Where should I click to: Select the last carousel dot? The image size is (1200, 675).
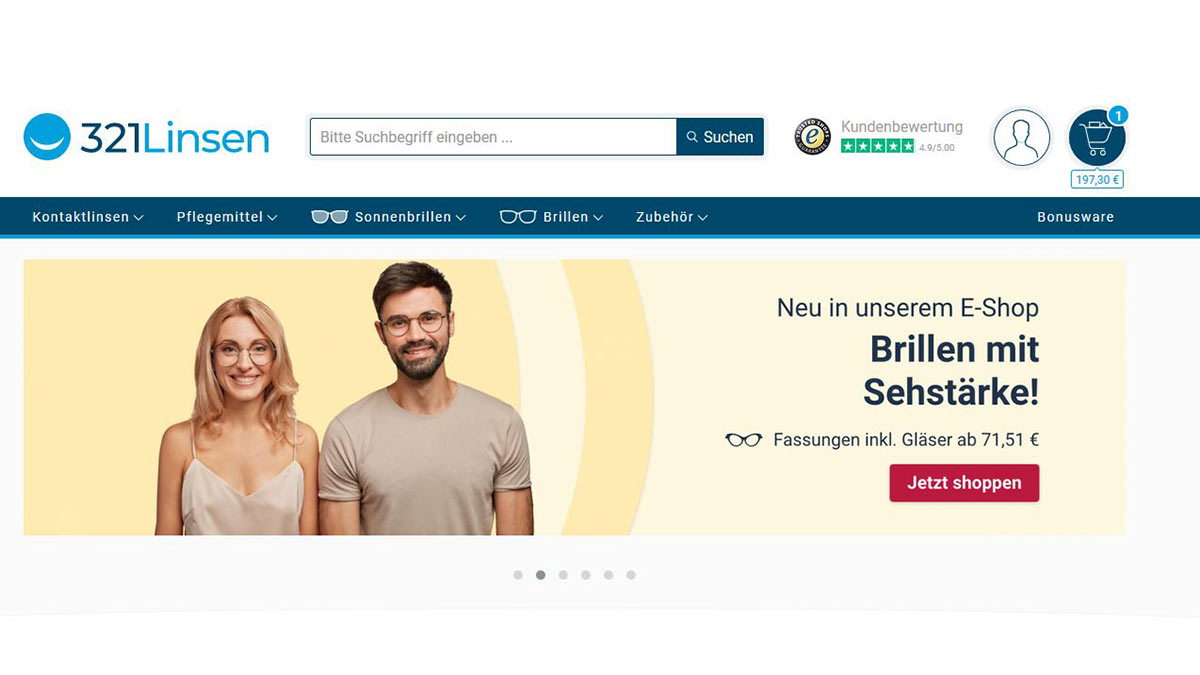[x=631, y=575]
